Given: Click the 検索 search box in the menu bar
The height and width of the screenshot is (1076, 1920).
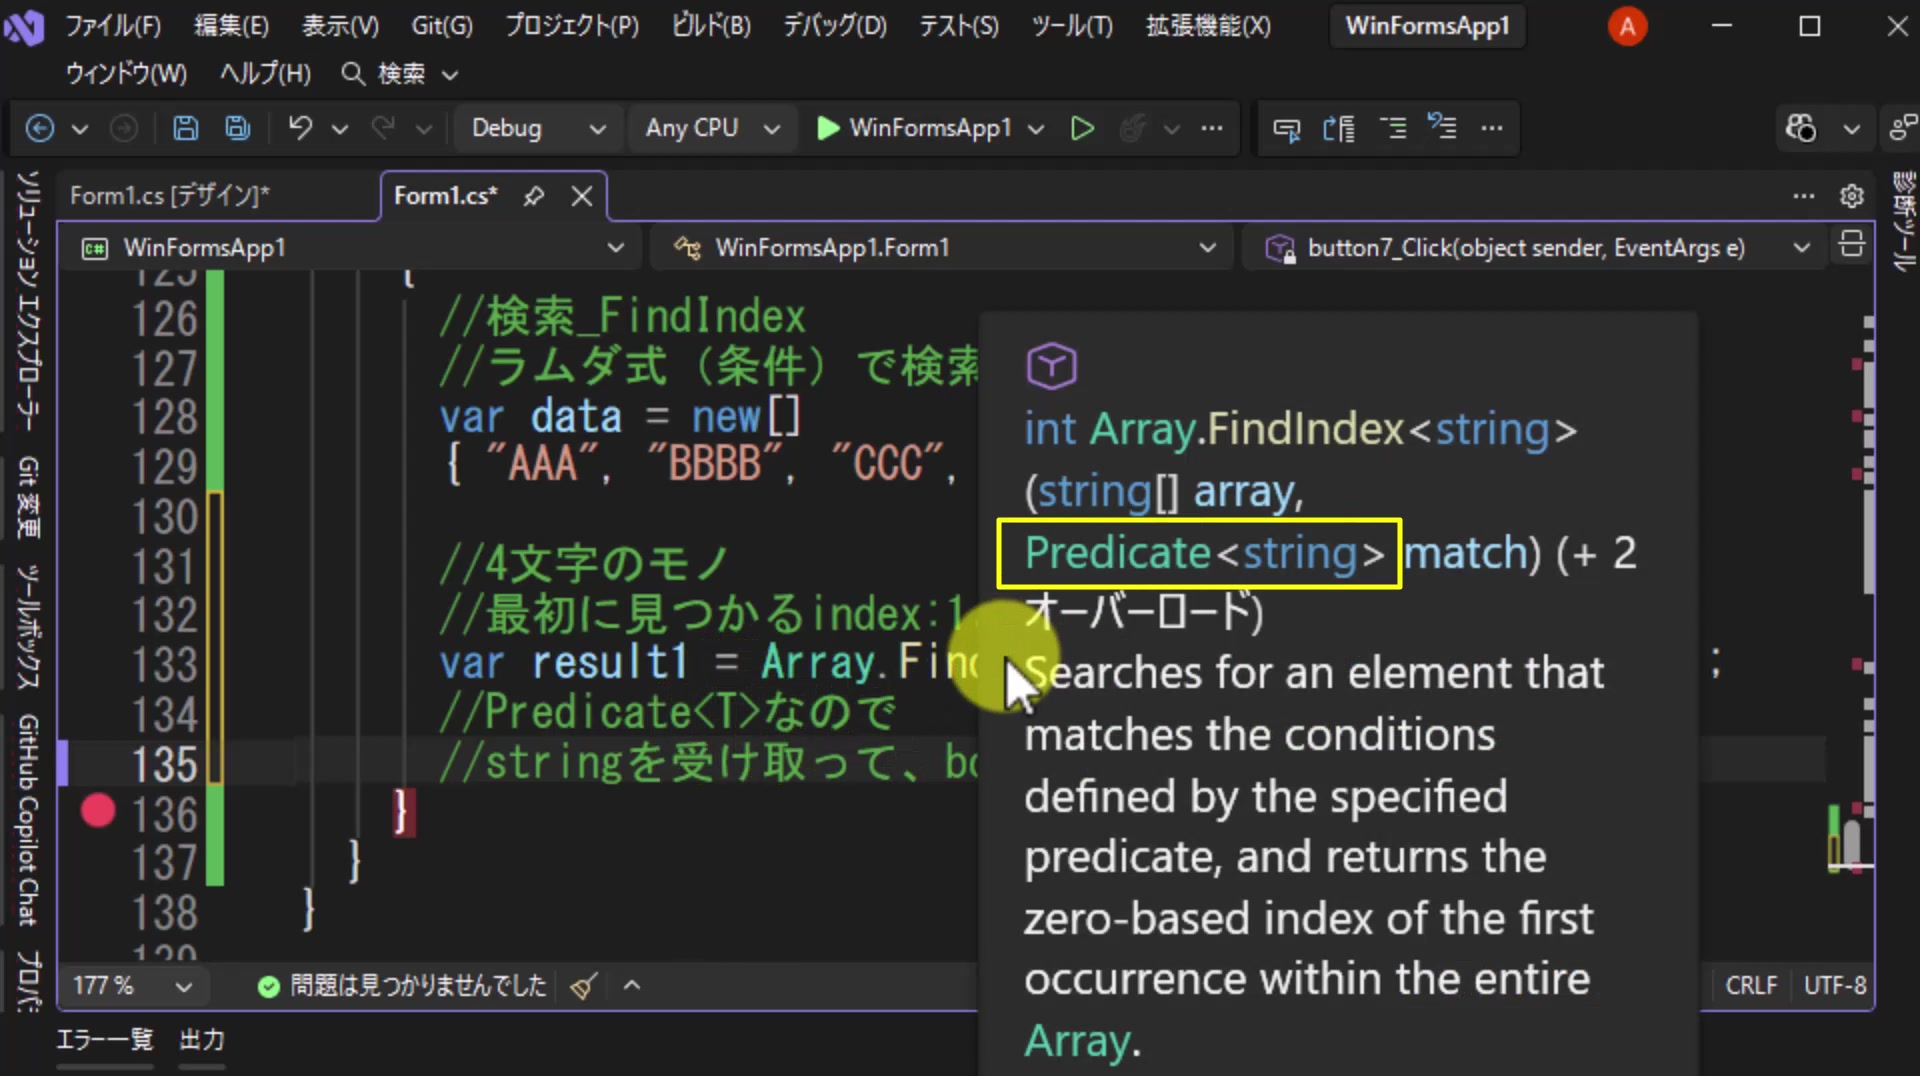Looking at the screenshot, I should 400,73.
